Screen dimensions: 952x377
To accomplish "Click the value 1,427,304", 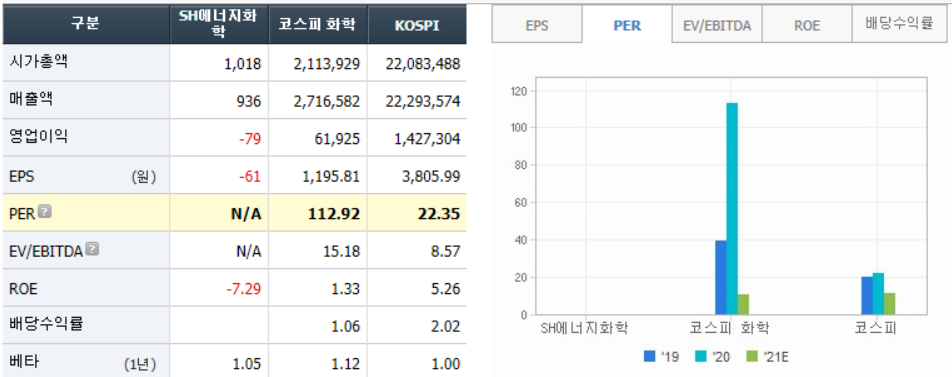I will coord(427,139).
